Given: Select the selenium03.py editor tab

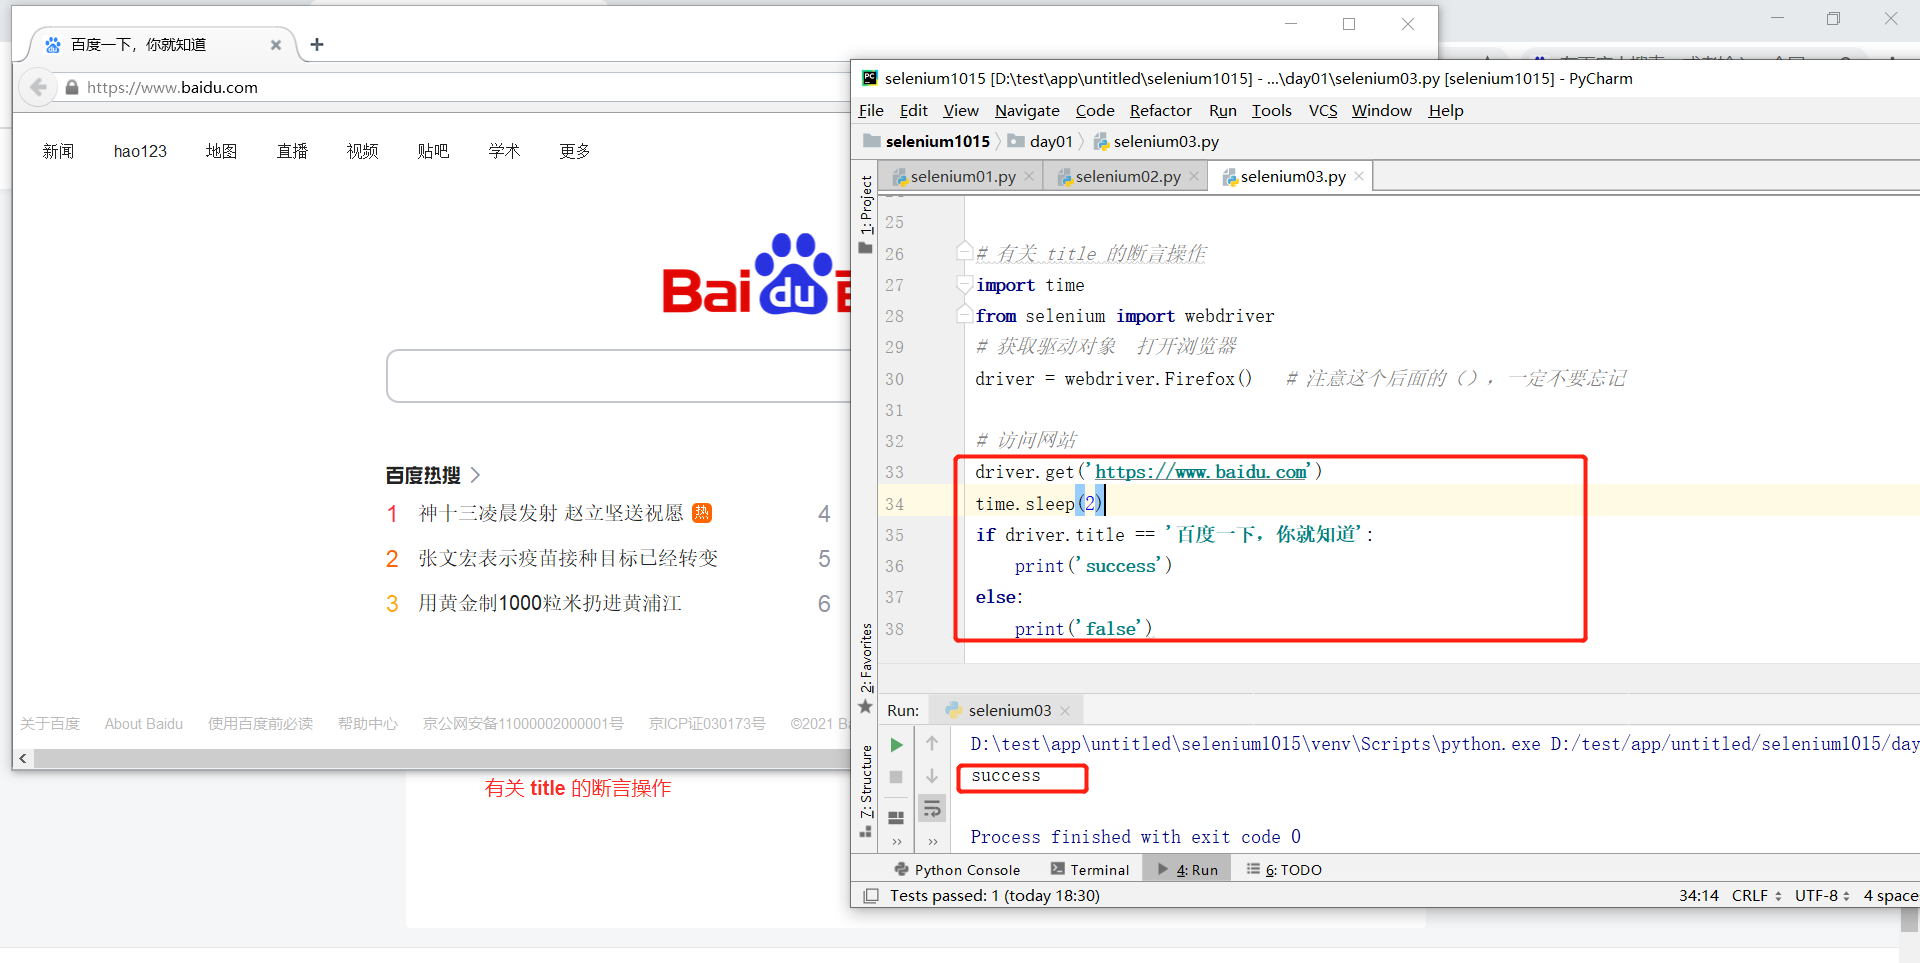Looking at the screenshot, I should 1292,177.
